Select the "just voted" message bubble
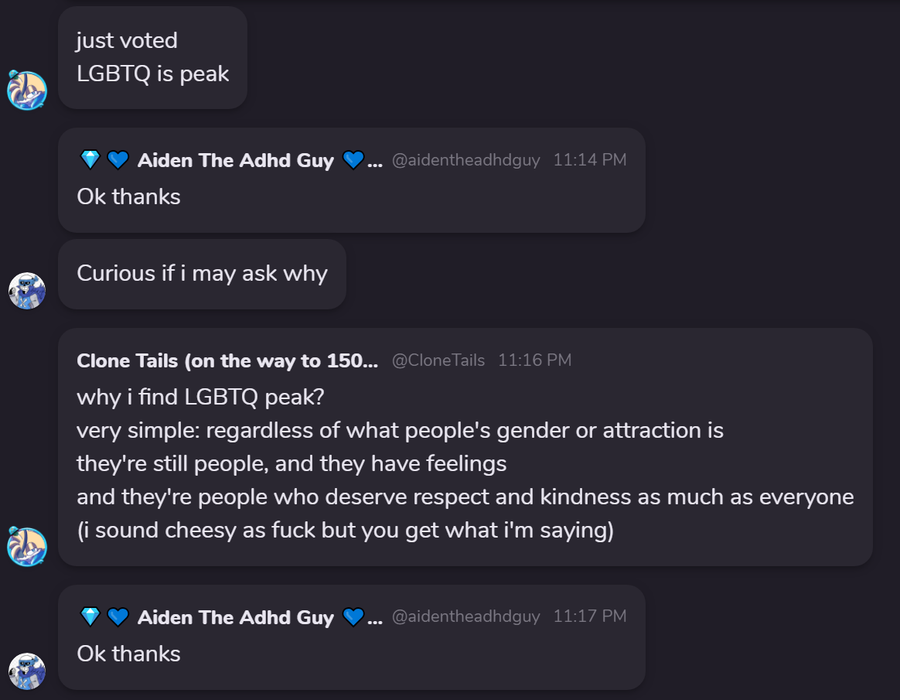This screenshot has height=700, width=900. [x=152, y=56]
